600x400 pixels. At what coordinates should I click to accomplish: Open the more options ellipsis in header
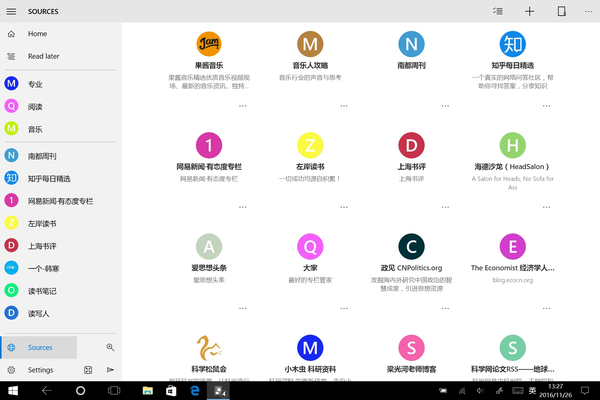click(589, 11)
